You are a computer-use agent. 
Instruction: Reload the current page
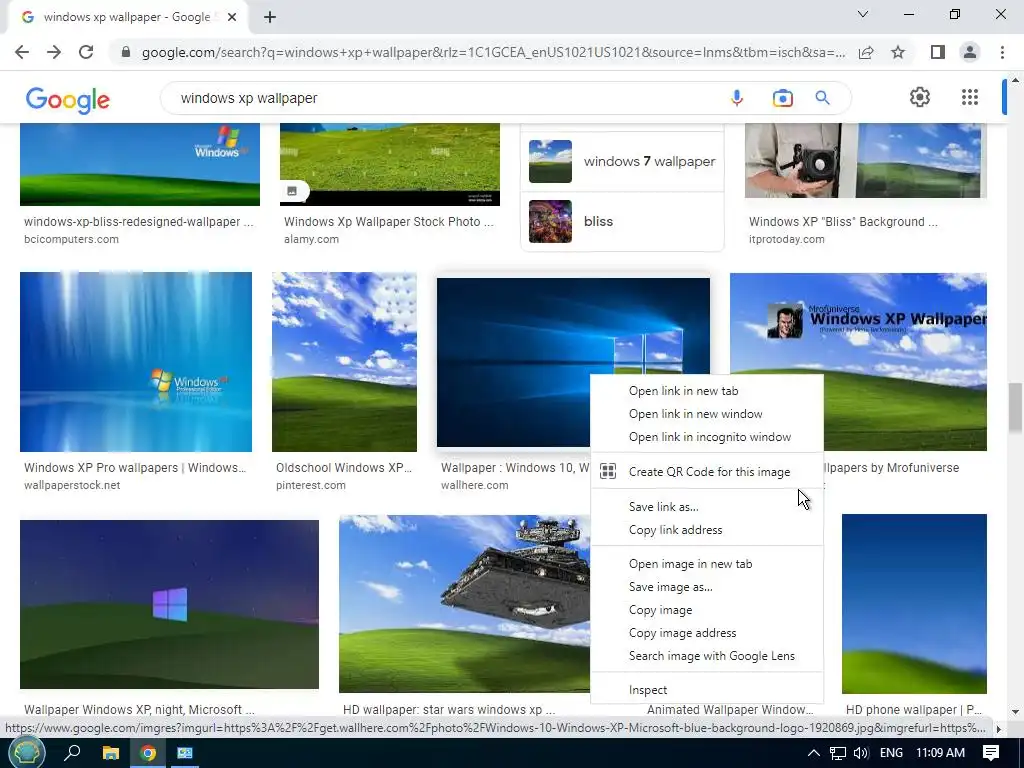point(86,52)
